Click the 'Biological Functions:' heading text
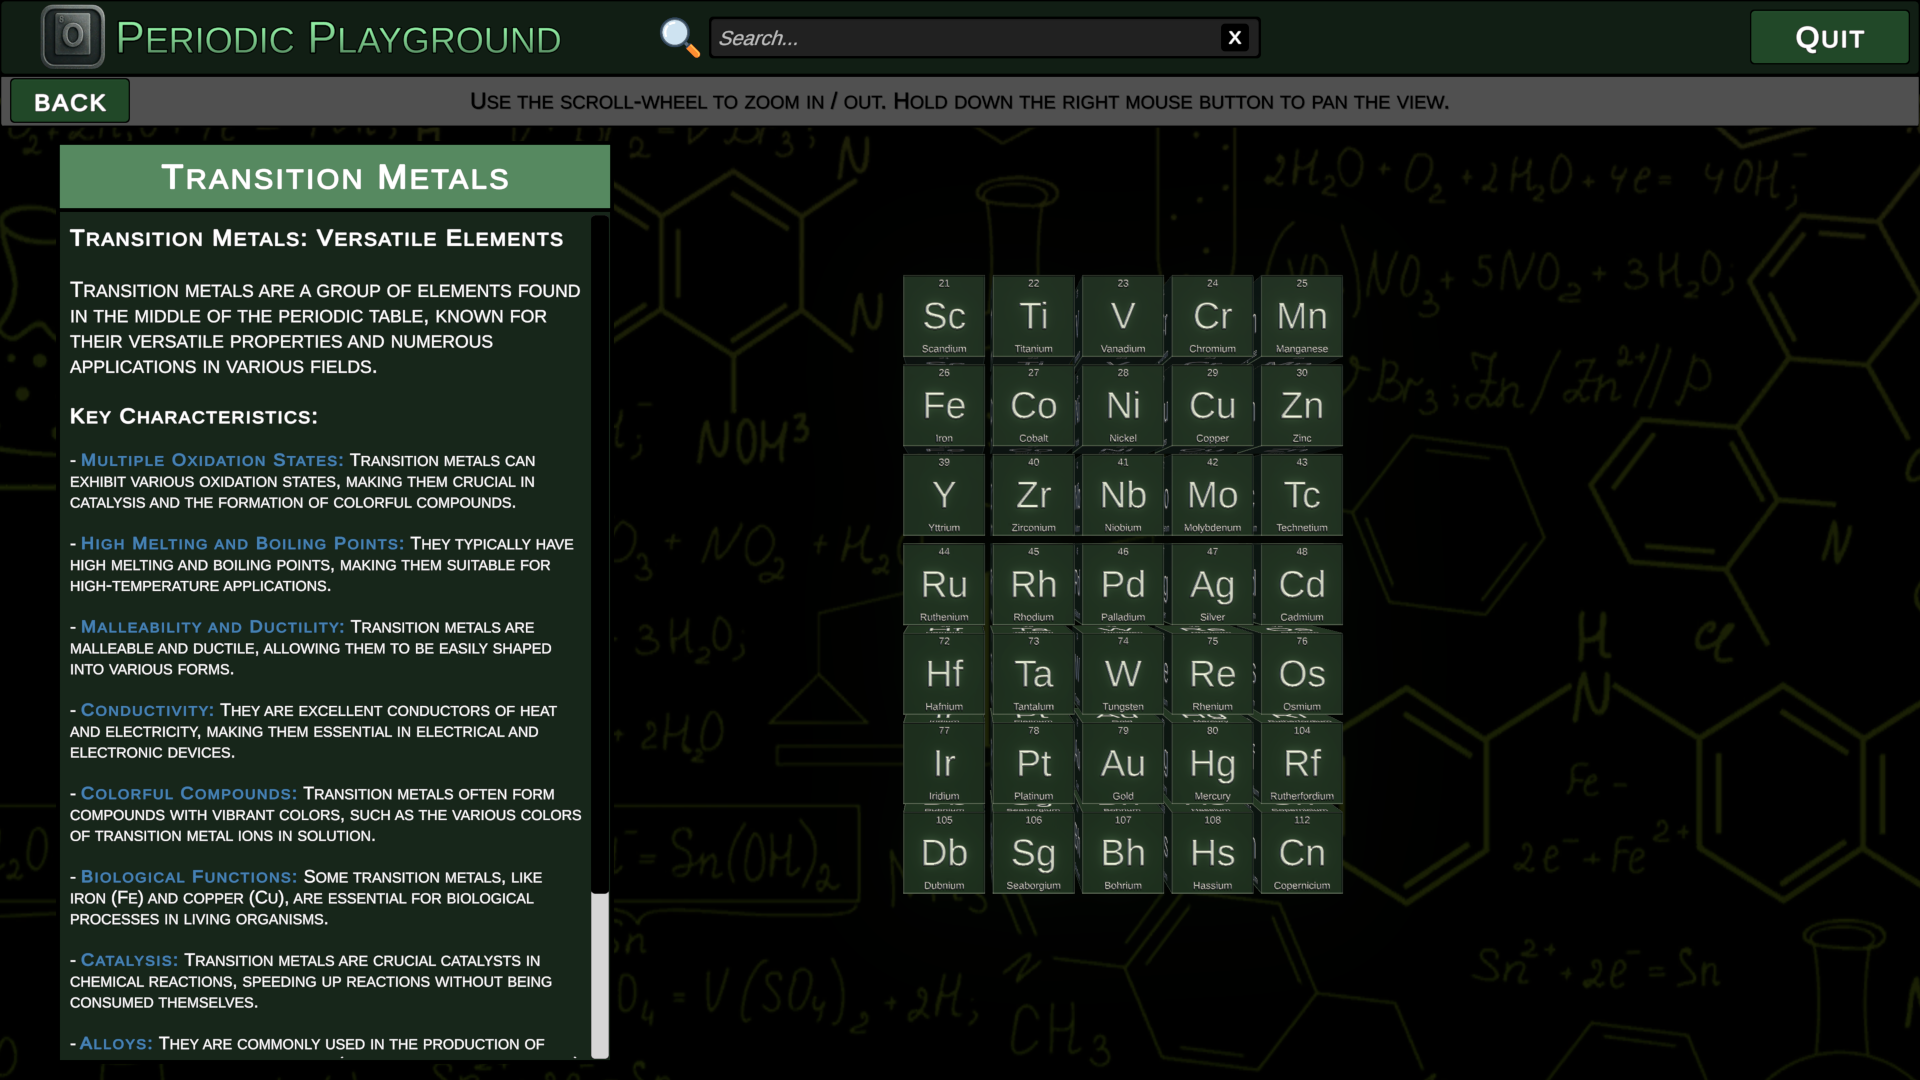This screenshot has height=1080, width=1920. pos(189,877)
